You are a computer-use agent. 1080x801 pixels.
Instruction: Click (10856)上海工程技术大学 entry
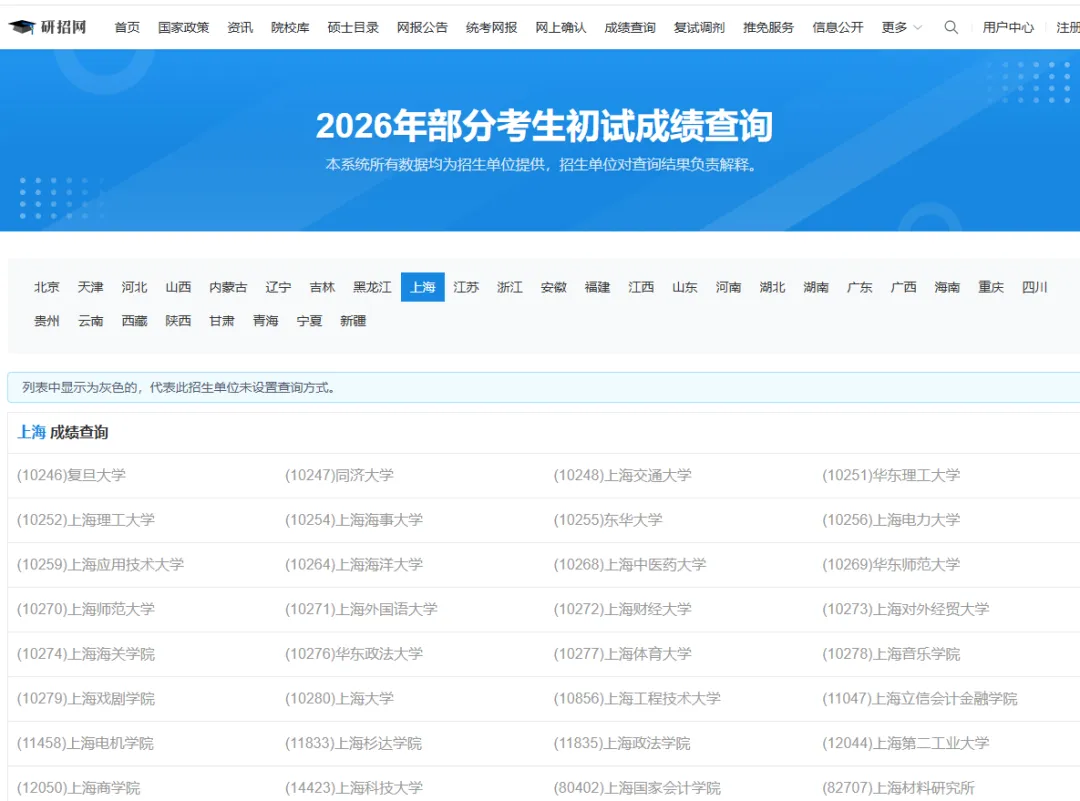tap(637, 699)
